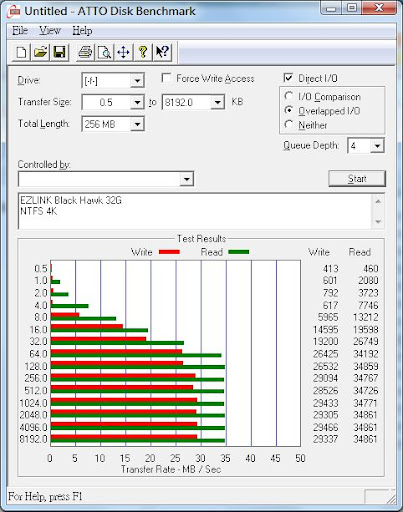
Task: Click the Start button
Action: [357, 179]
